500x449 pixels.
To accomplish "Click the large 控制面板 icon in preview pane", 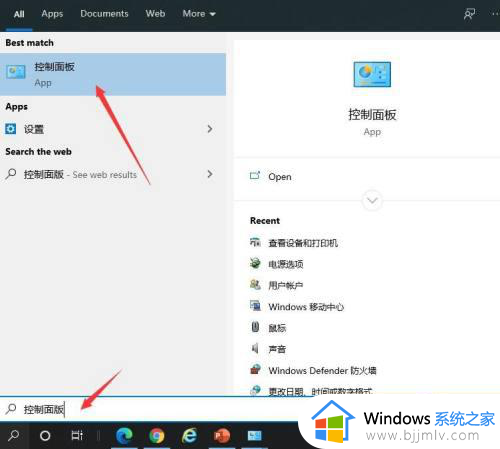I will tap(372, 74).
